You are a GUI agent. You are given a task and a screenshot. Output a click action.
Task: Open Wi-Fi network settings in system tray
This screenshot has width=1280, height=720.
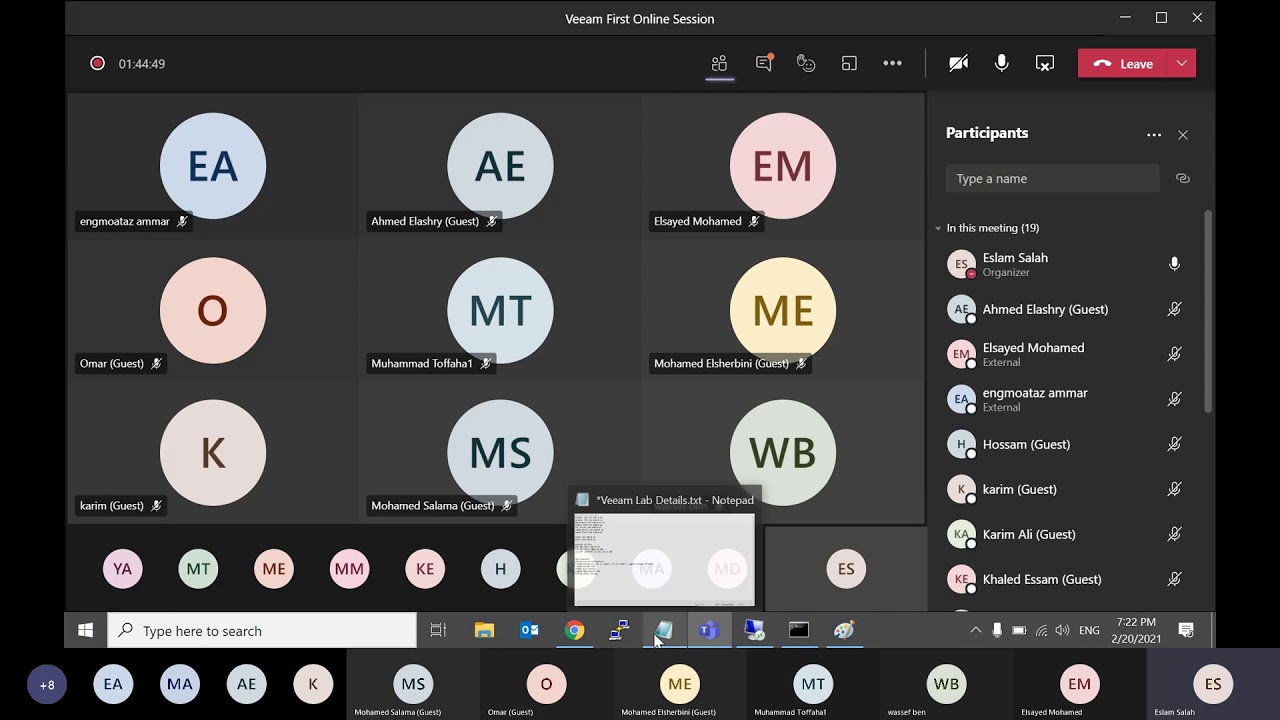click(x=1041, y=630)
